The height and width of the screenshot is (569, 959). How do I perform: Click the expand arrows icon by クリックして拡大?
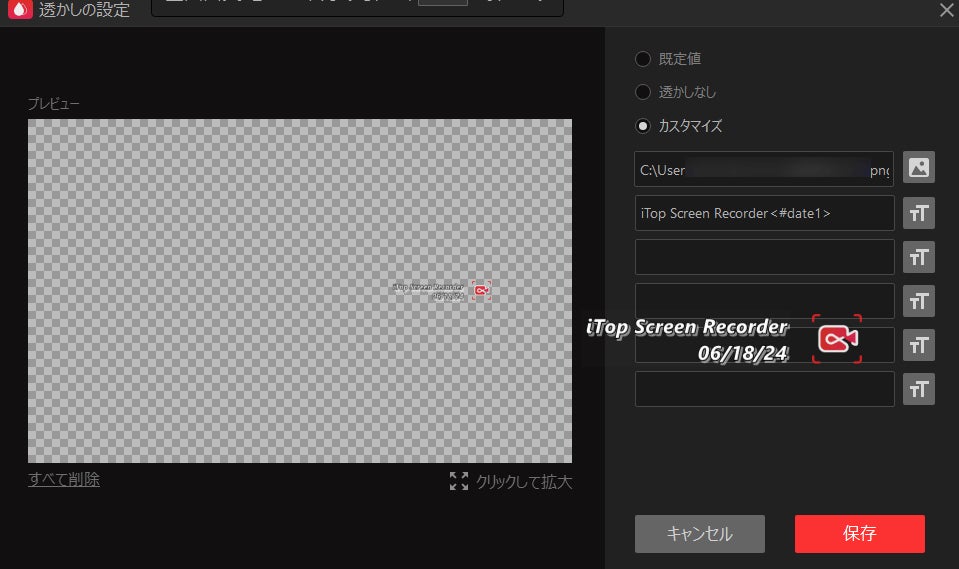(x=459, y=481)
